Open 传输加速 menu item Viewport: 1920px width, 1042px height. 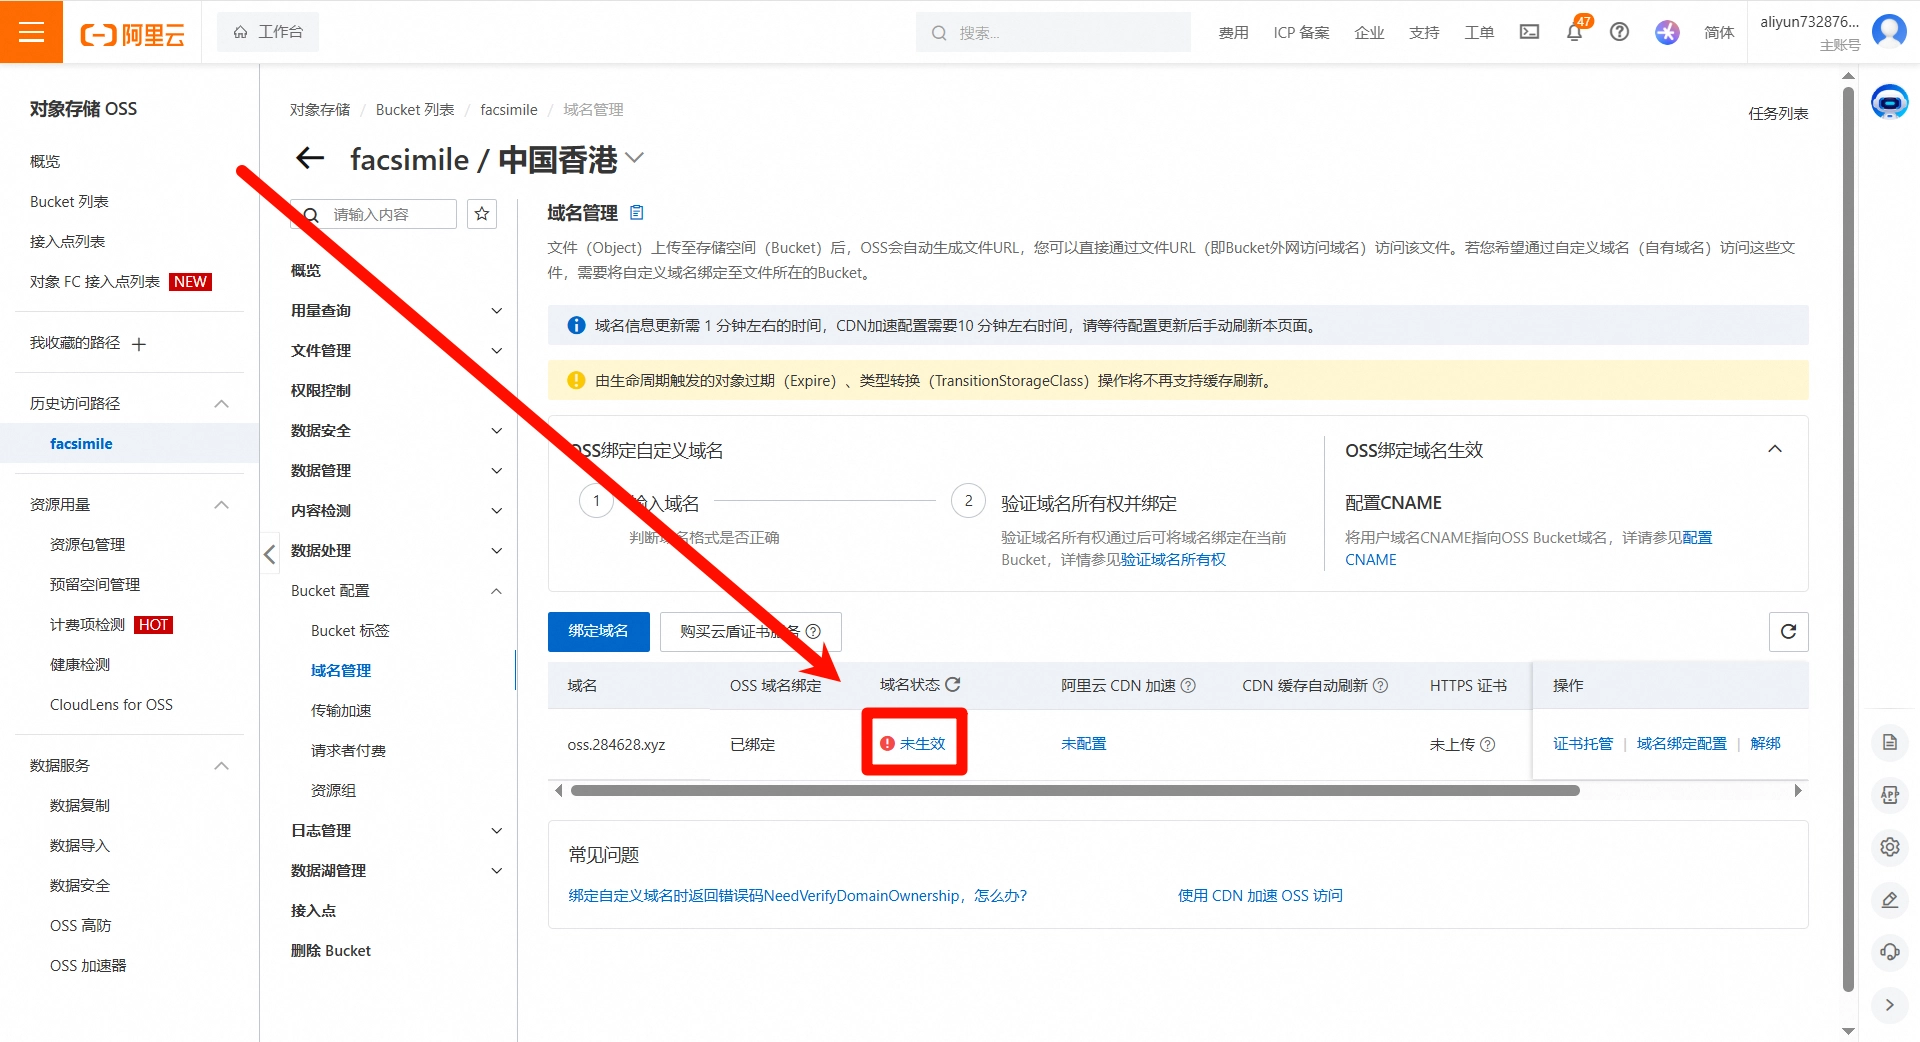(341, 711)
